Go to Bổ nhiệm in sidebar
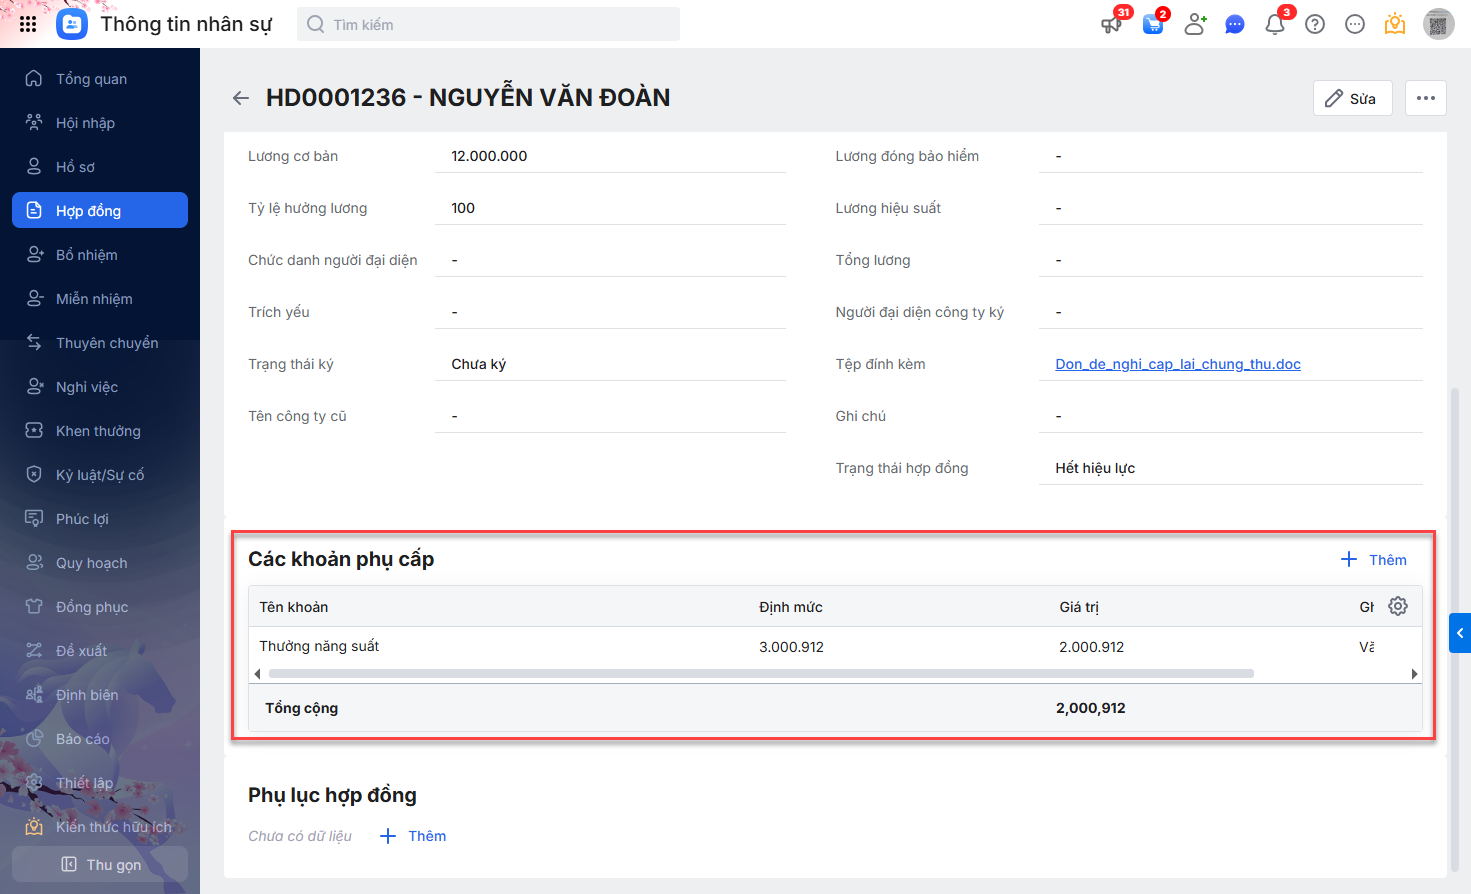This screenshot has width=1471, height=894. click(87, 255)
